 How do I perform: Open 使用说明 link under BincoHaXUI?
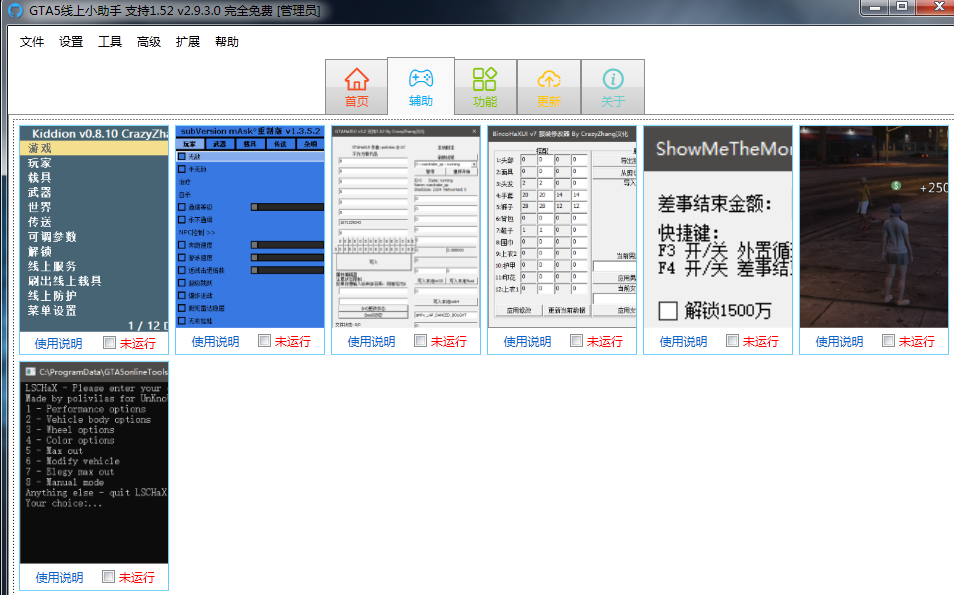coord(527,342)
